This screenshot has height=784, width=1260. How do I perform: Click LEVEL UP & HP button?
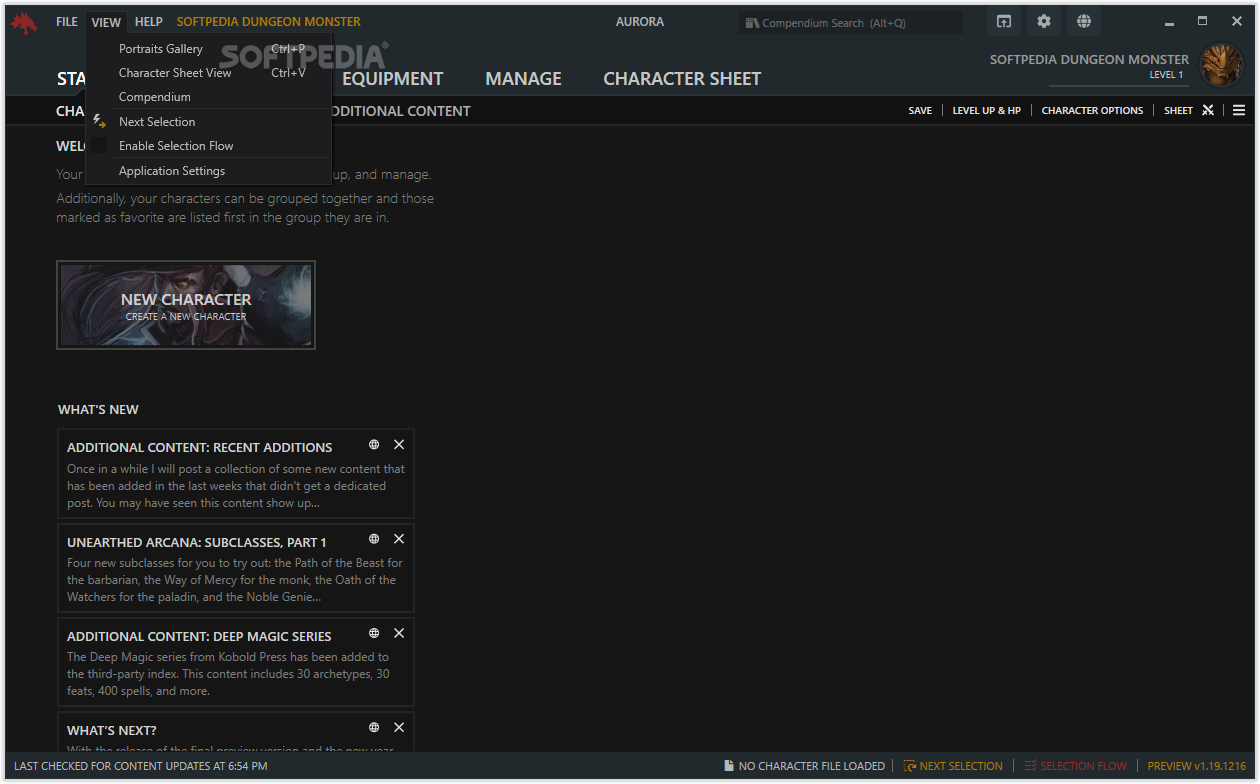click(x=986, y=111)
